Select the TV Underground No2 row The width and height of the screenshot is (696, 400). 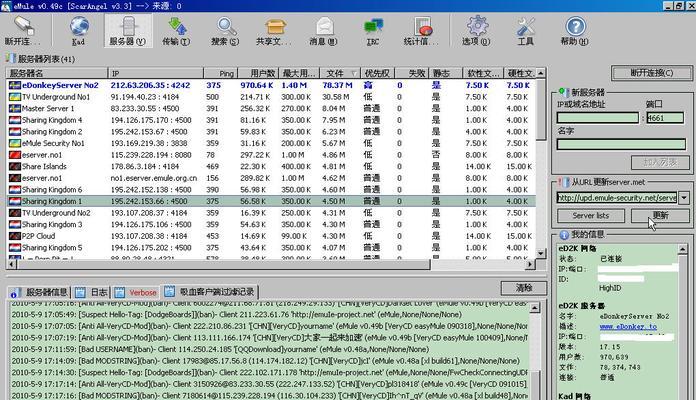pos(271,213)
